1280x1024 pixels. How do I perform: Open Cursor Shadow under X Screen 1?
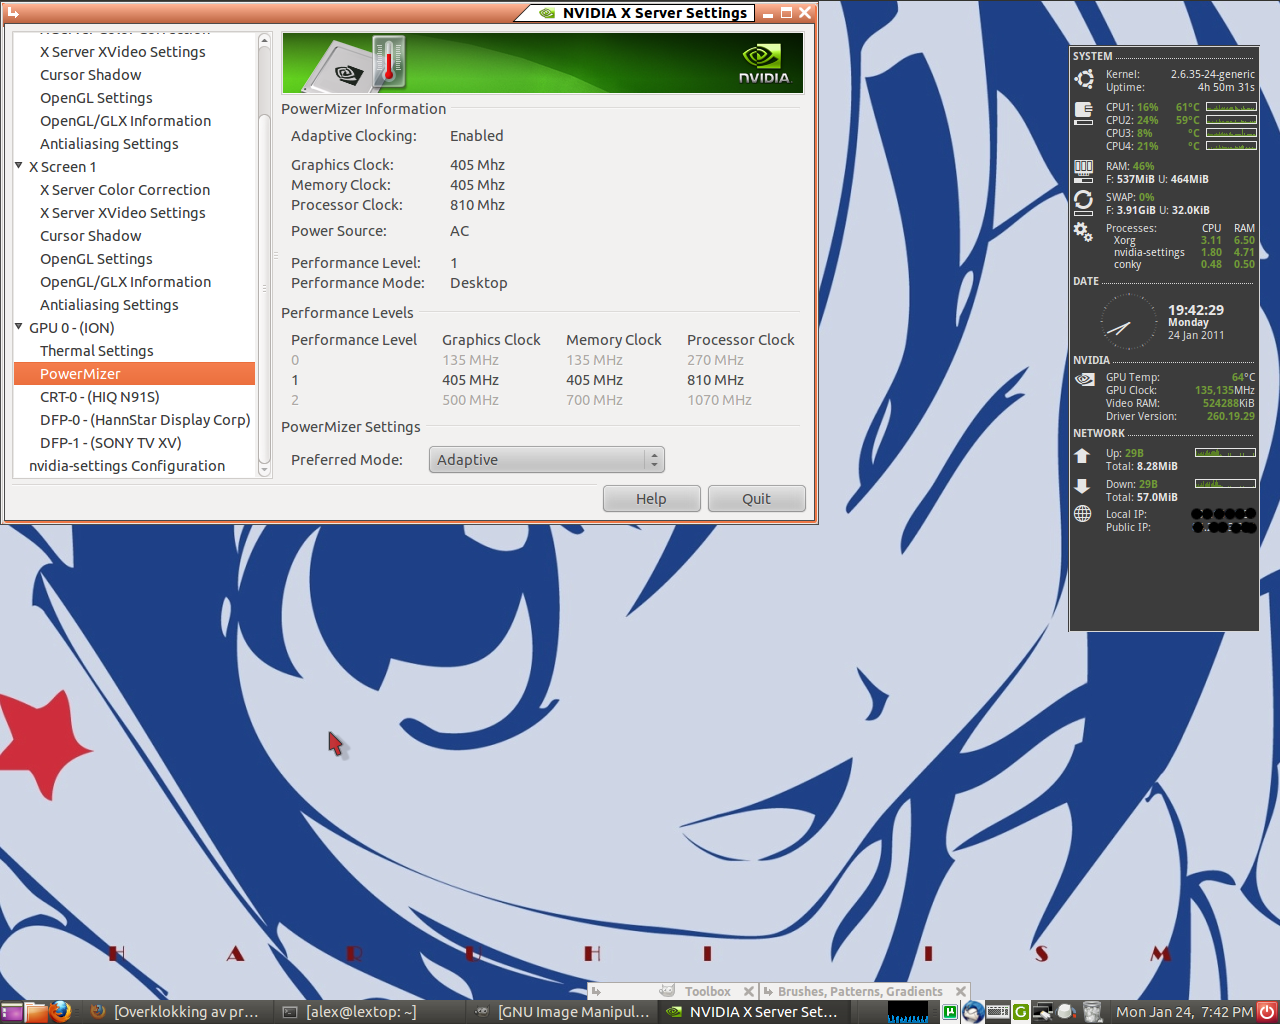click(90, 236)
